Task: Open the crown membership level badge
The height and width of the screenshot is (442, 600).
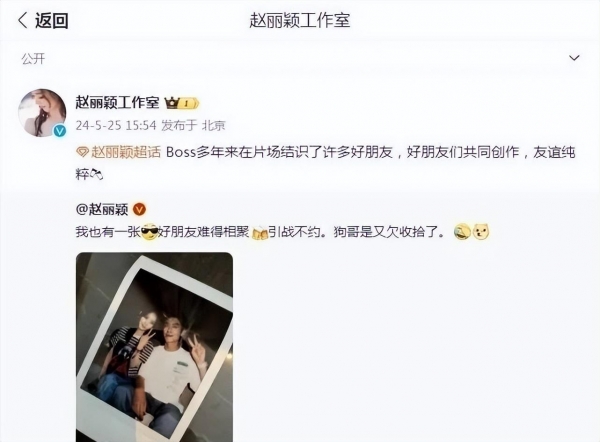Action: point(182,103)
